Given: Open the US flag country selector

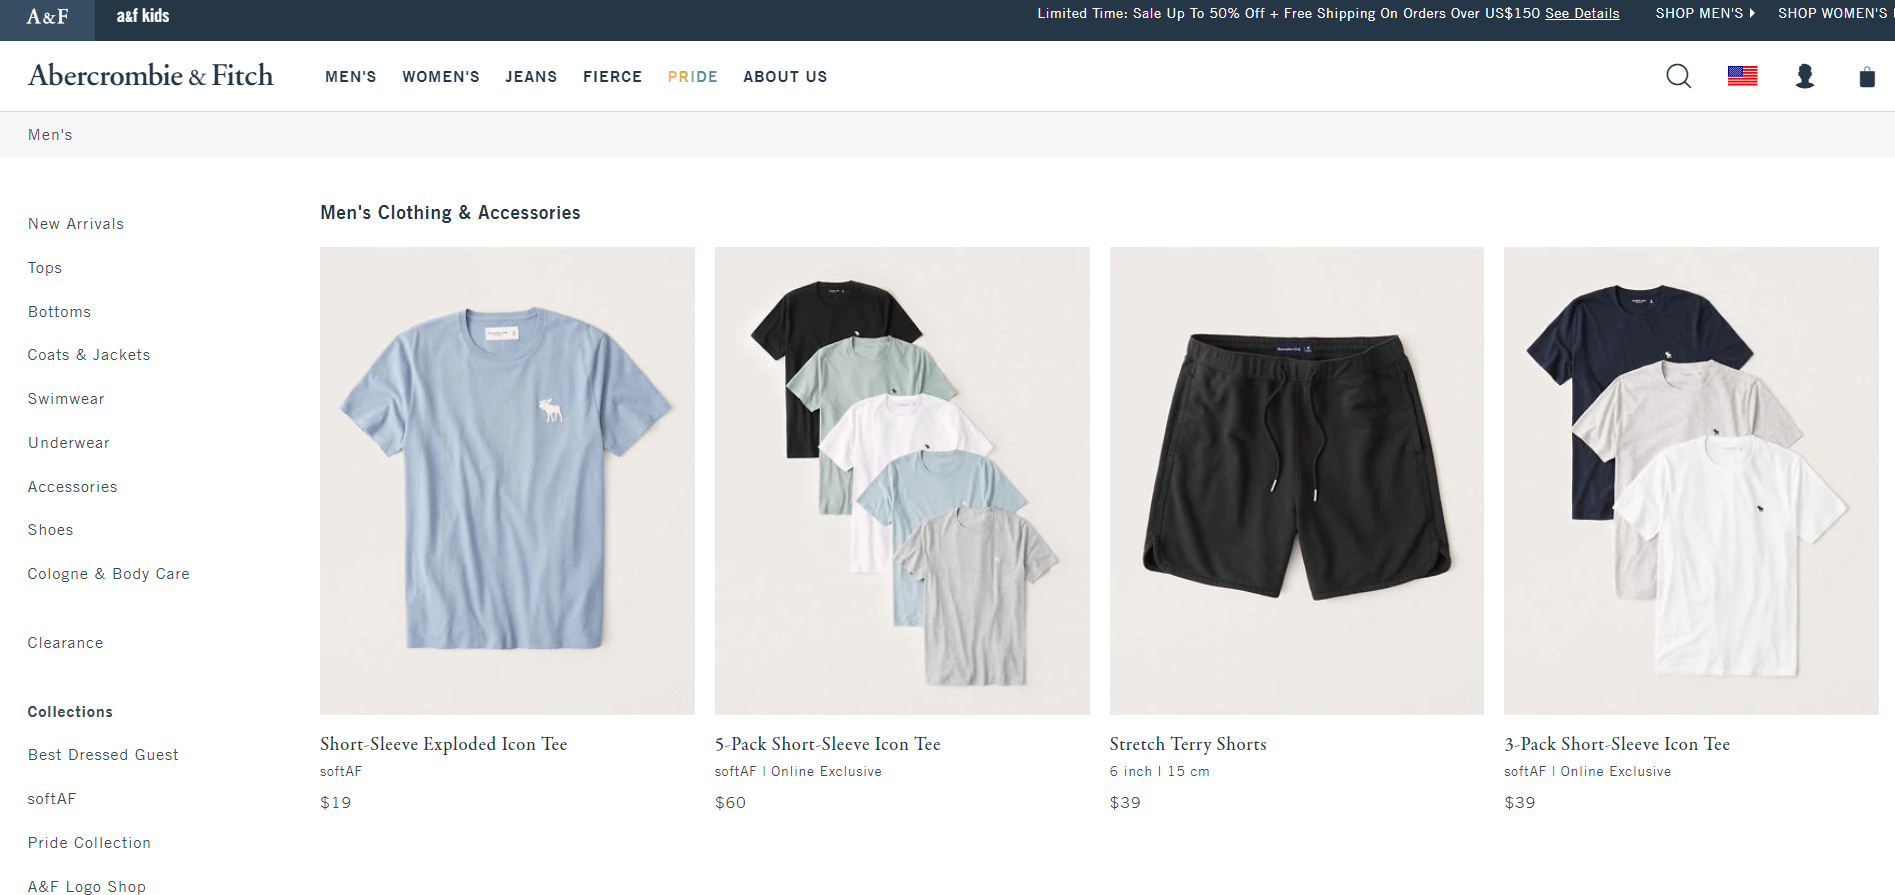Looking at the screenshot, I should 1742,75.
